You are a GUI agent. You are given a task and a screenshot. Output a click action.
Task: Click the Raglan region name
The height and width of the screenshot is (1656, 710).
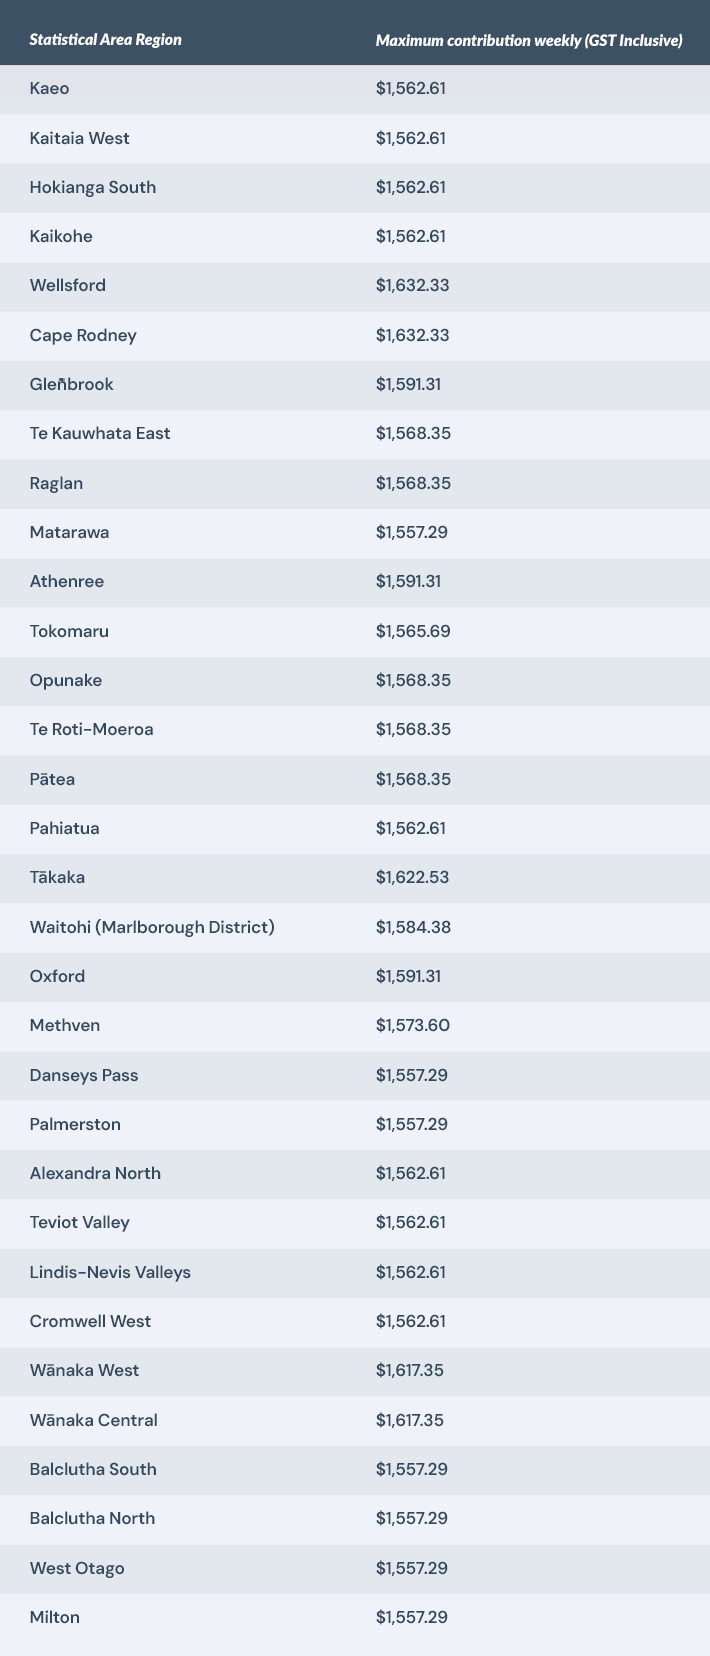coord(57,483)
